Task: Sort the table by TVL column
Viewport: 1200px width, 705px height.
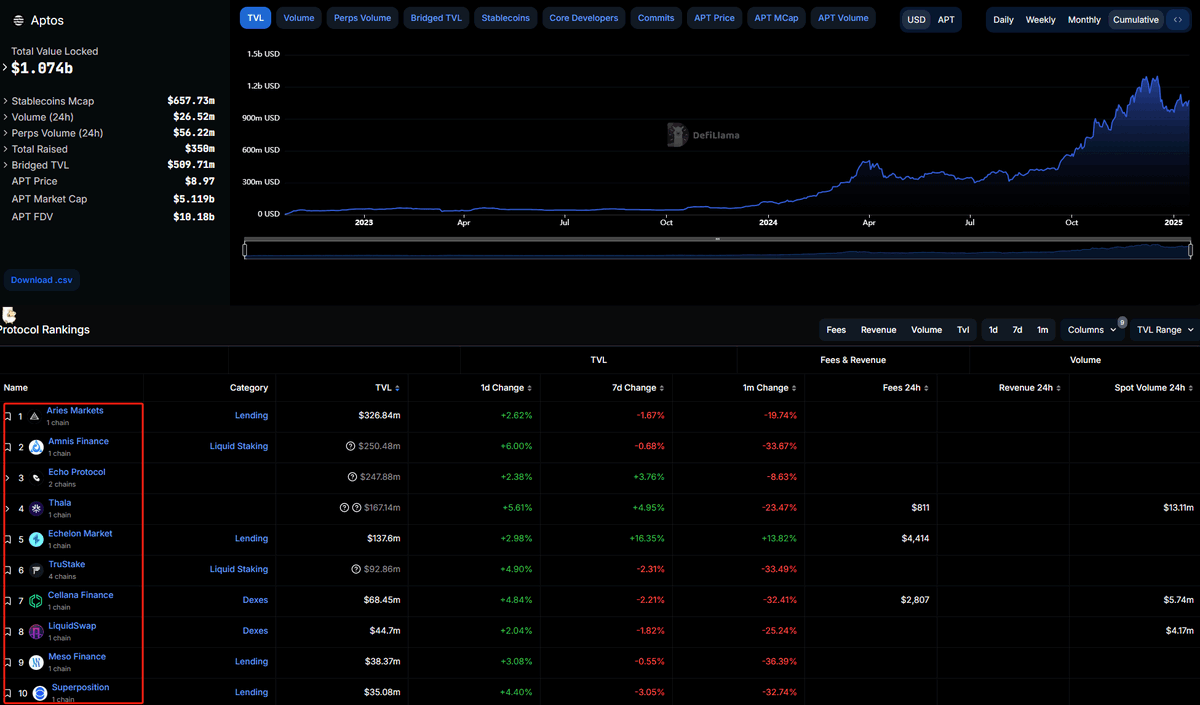Action: tap(386, 388)
